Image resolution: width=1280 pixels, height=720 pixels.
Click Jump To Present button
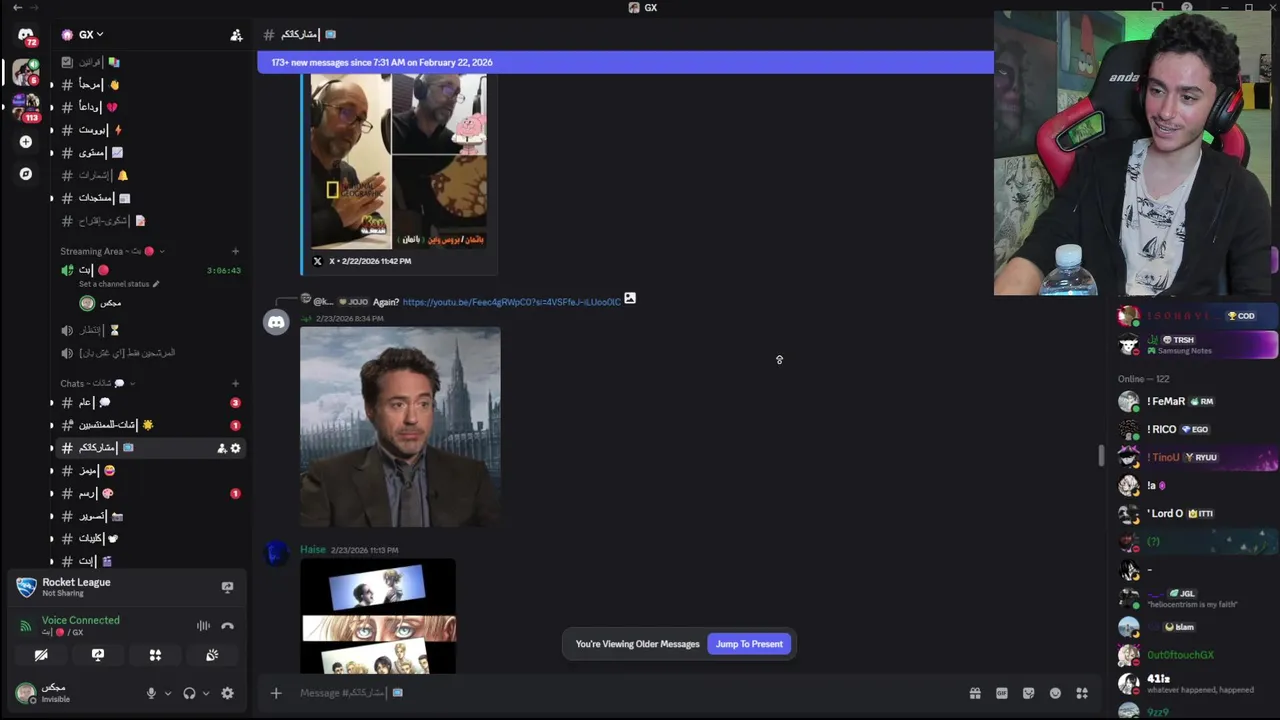point(749,644)
